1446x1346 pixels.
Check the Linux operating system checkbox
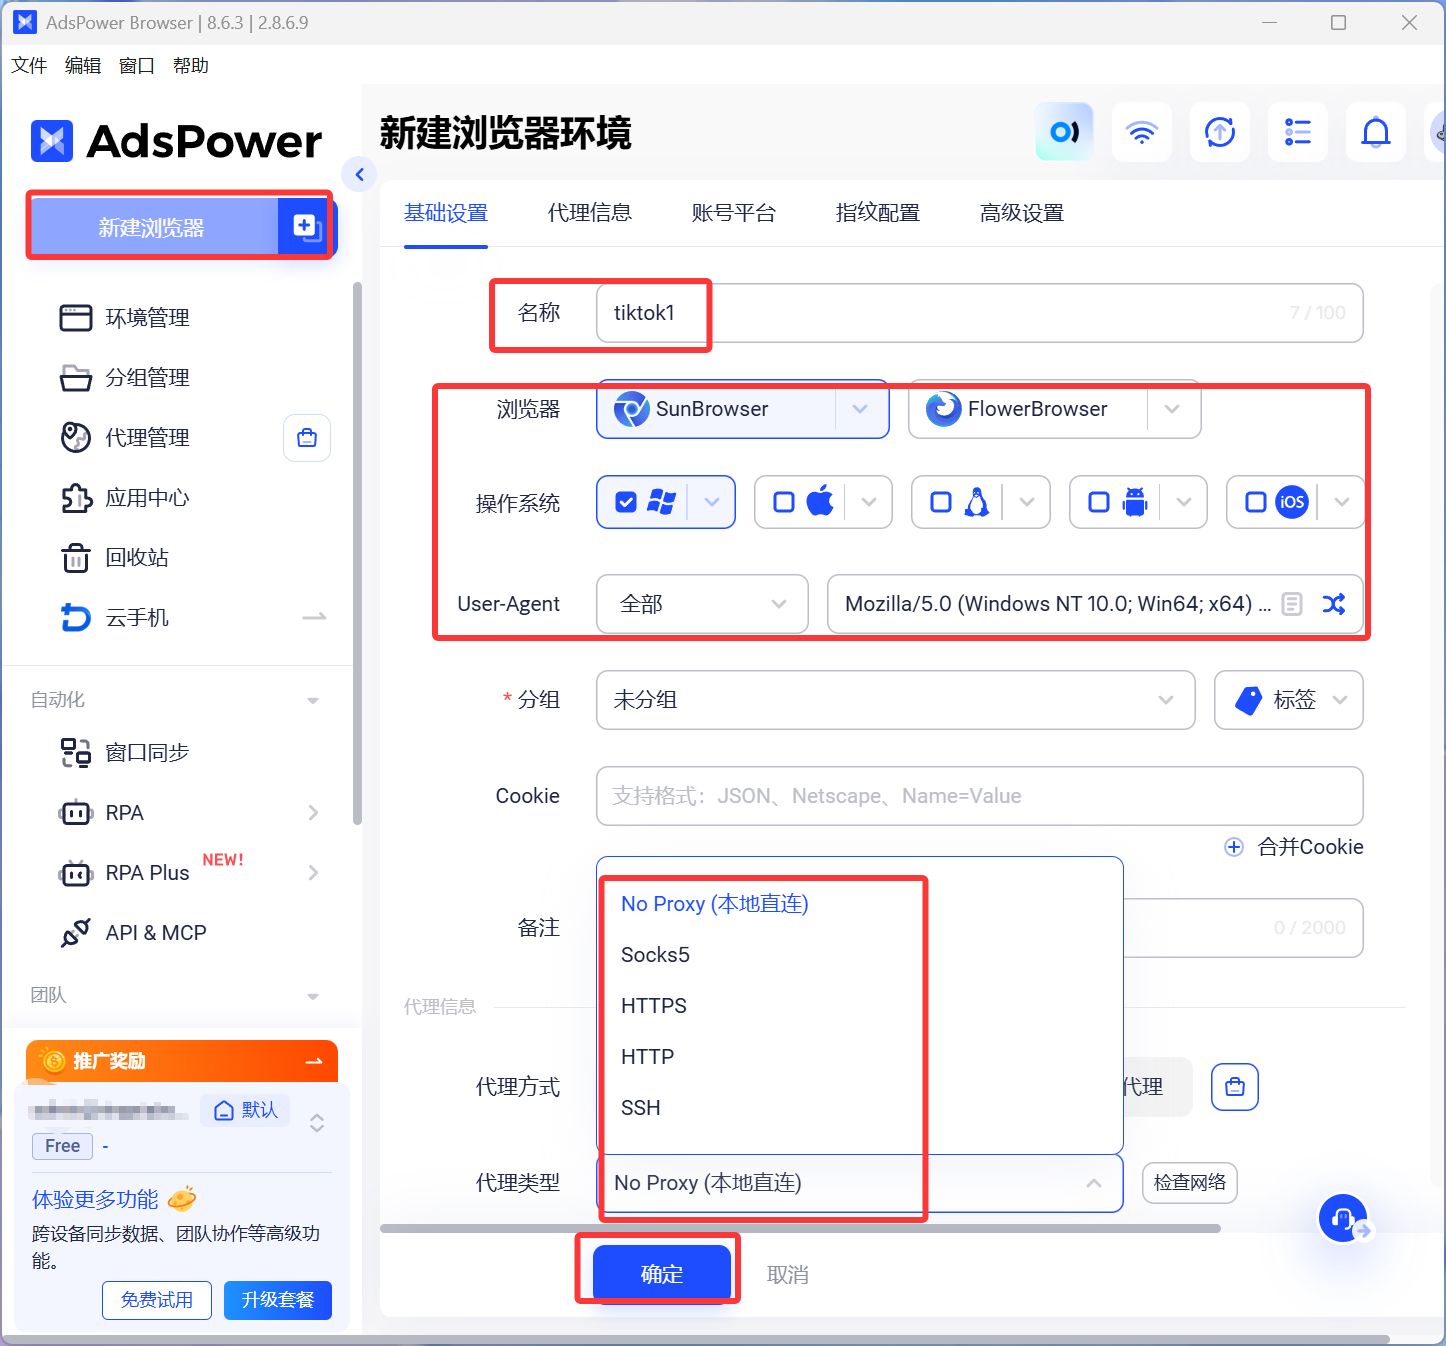click(x=941, y=502)
